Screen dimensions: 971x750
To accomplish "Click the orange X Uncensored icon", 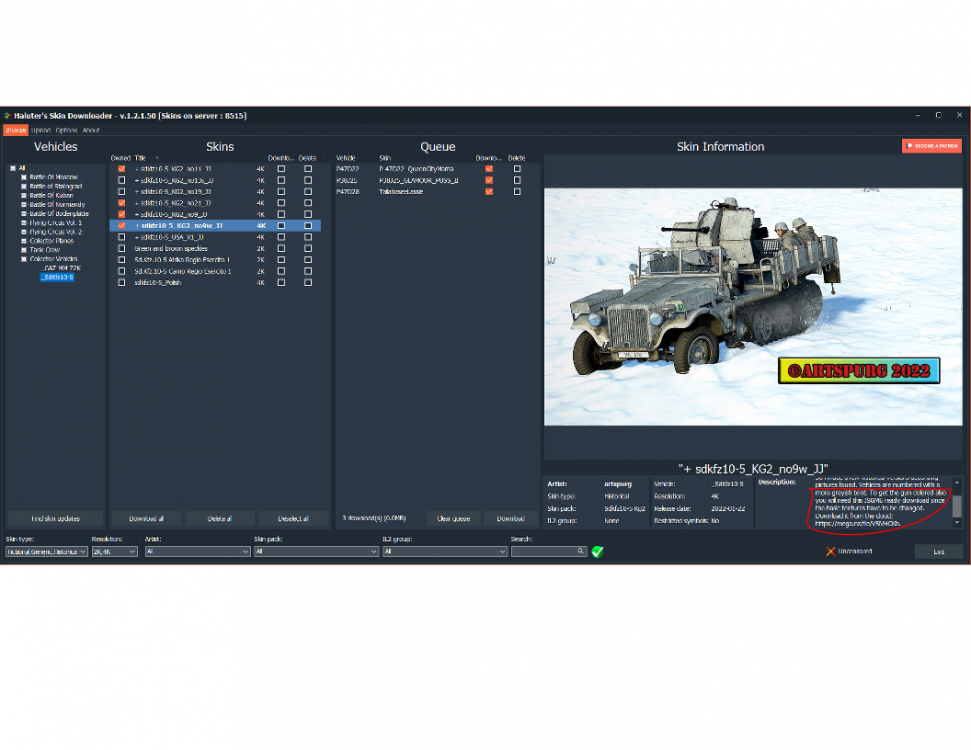I will pos(830,551).
